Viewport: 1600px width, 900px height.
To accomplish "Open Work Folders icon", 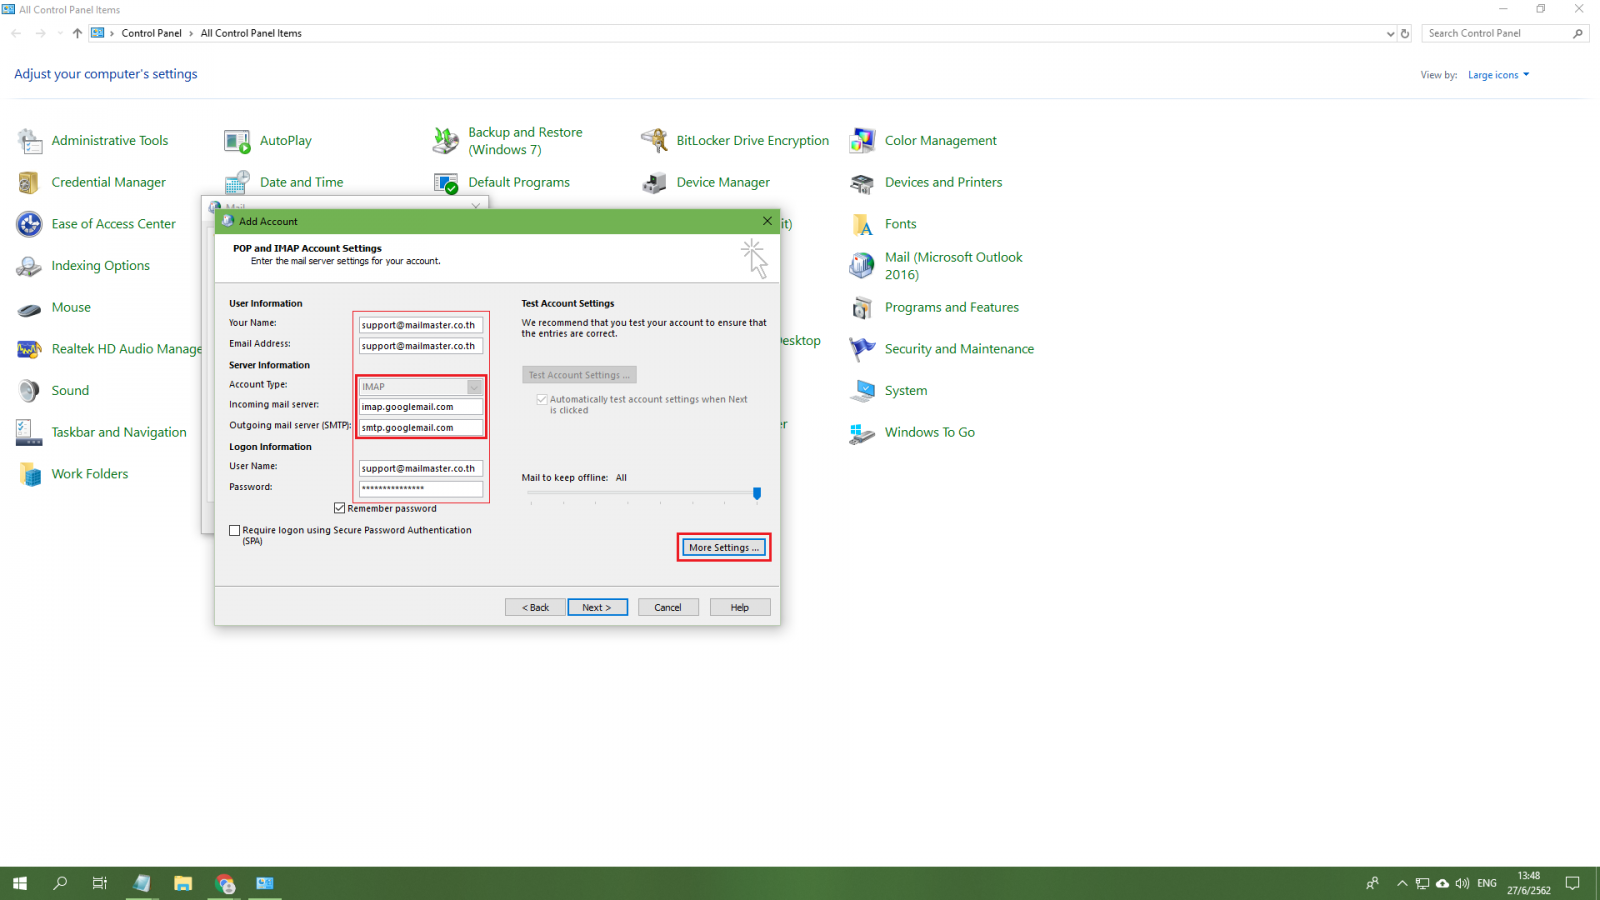I will point(30,474).
